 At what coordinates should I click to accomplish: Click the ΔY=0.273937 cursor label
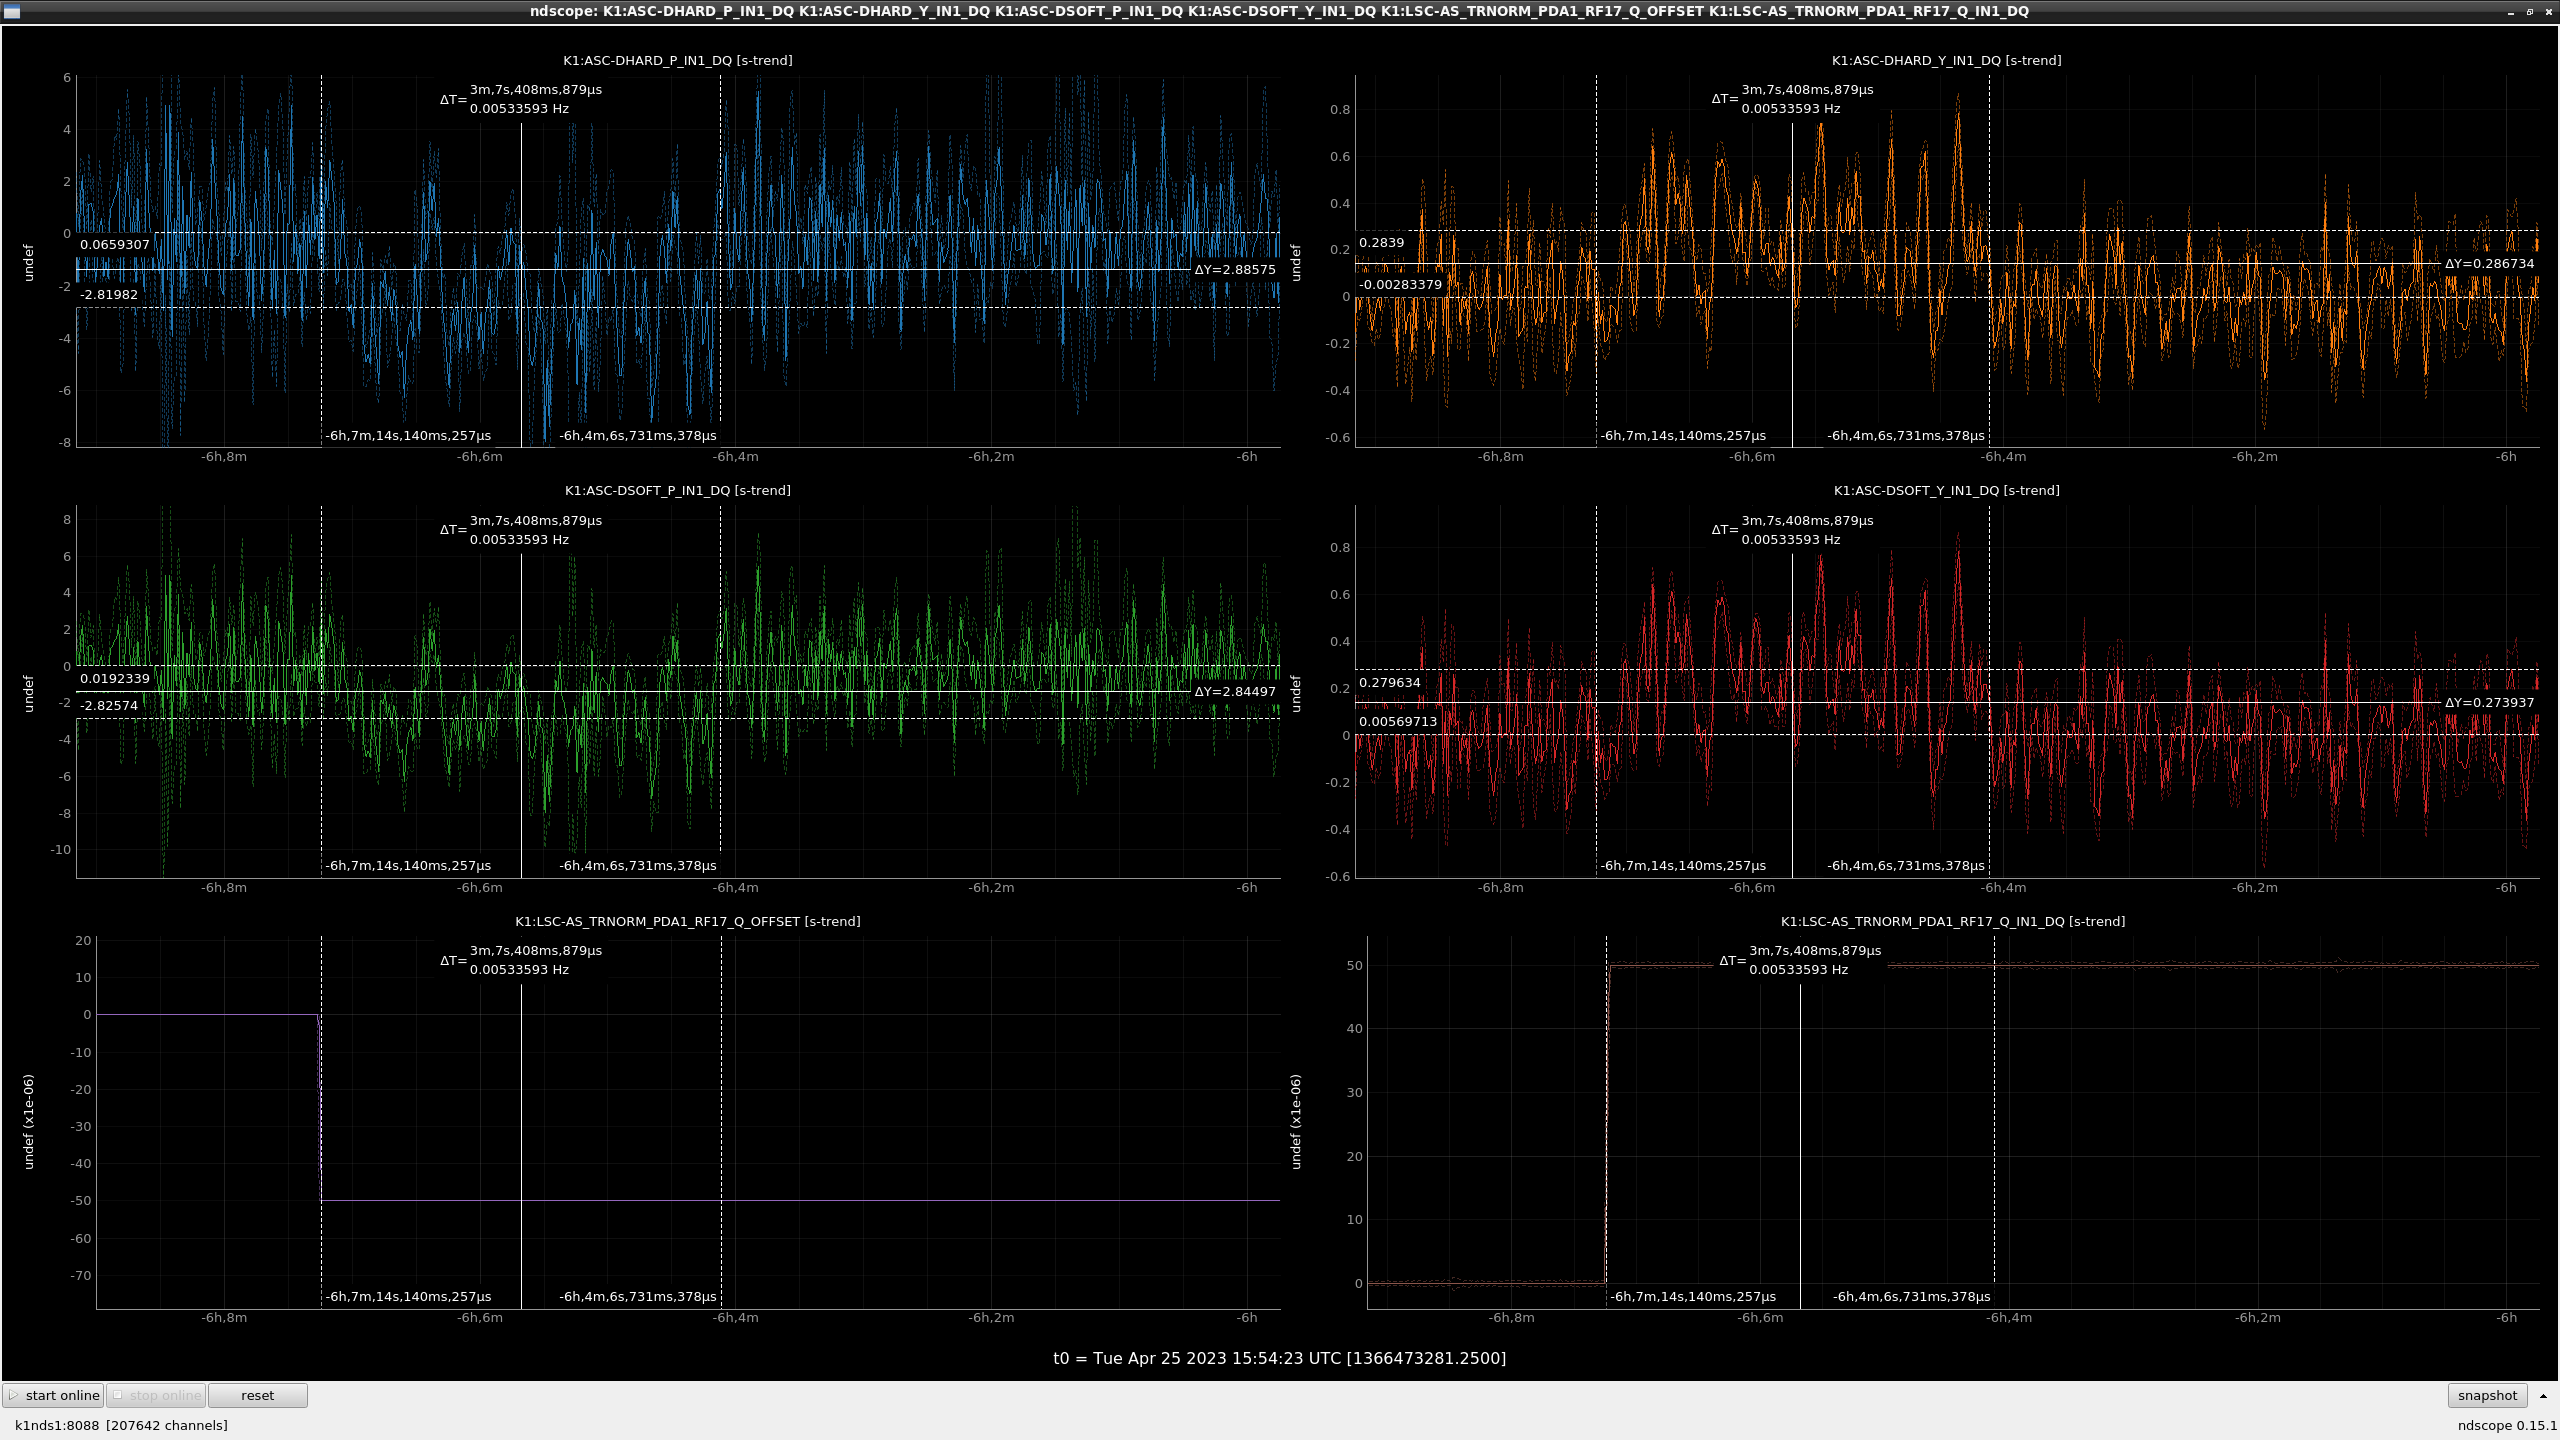tap(2489, 702)
